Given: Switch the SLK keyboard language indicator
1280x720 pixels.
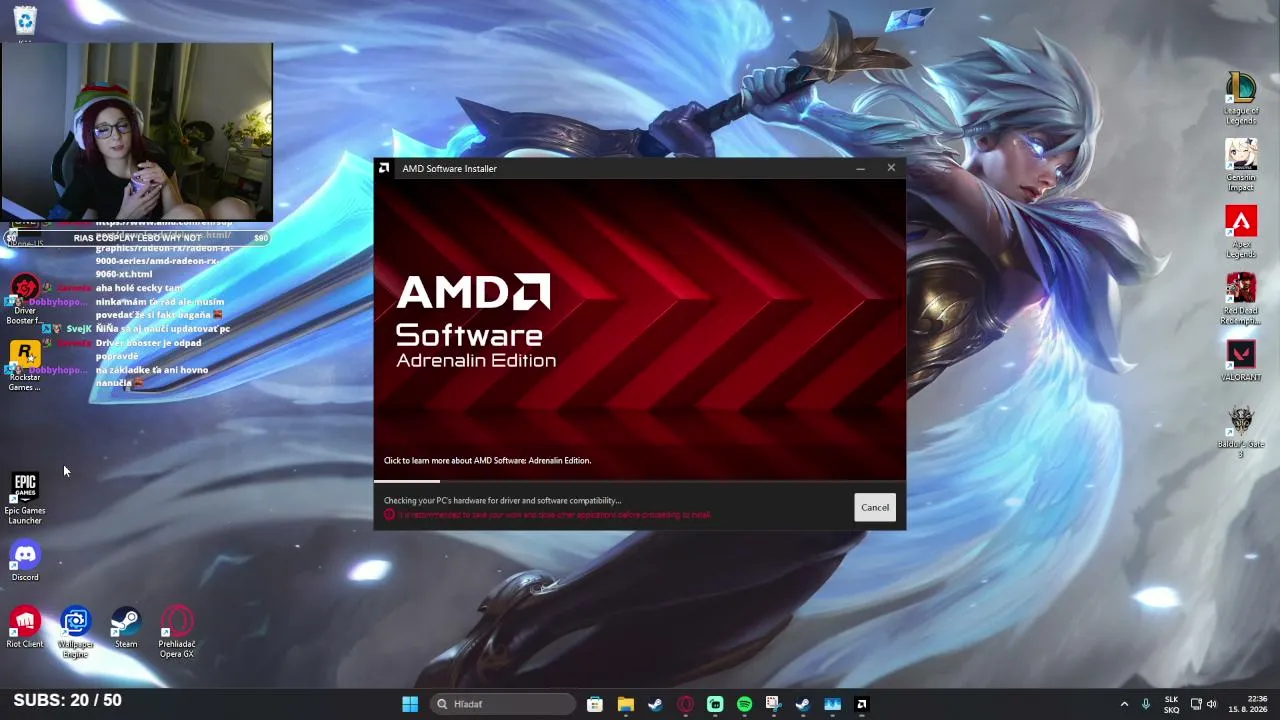Looking at the screenshot, I should click(1171, 704).
